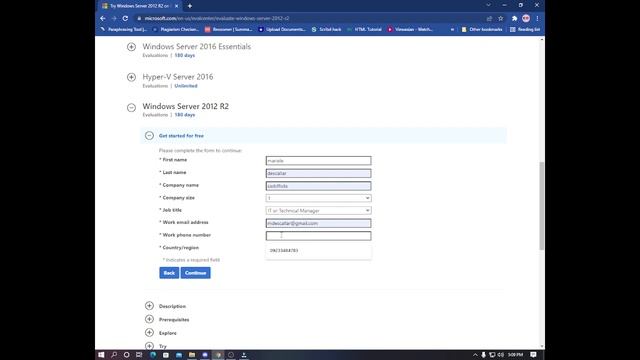Image resolution: width=640 pixels, height=360 pixels.
Task: Switch to Chrome on the taskbar
Action: point(218,355)
